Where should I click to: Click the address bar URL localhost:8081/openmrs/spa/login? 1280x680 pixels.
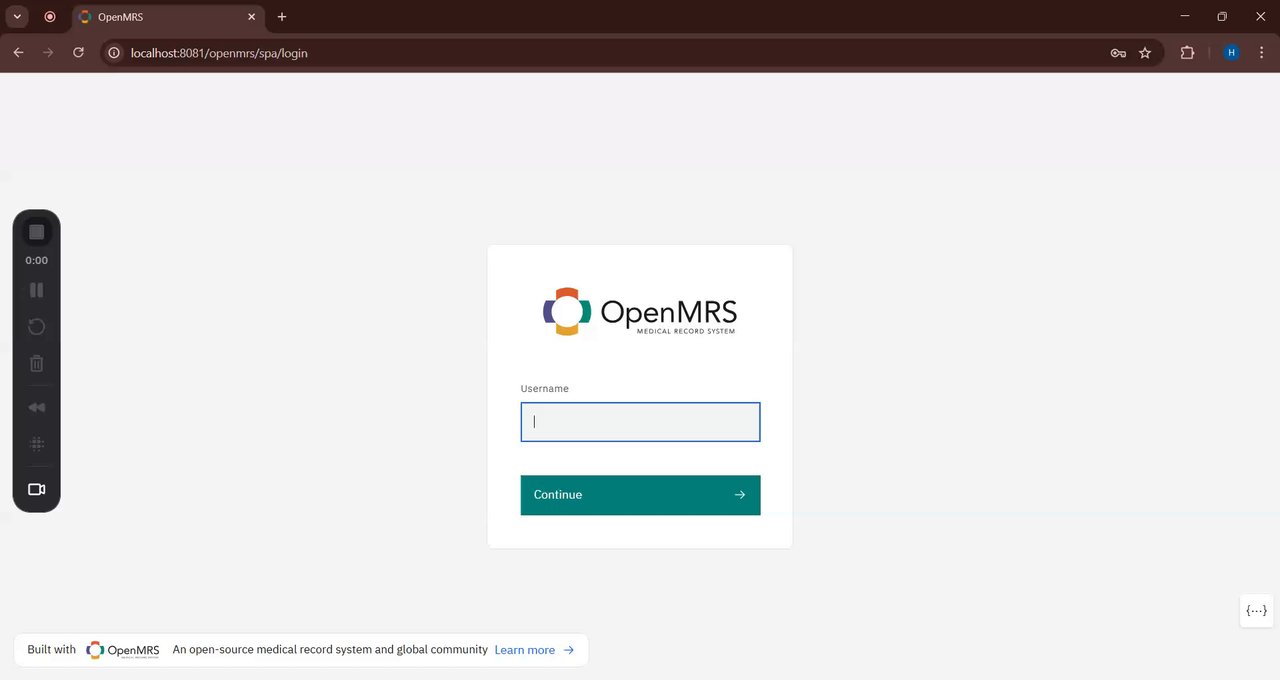(219, 53)
